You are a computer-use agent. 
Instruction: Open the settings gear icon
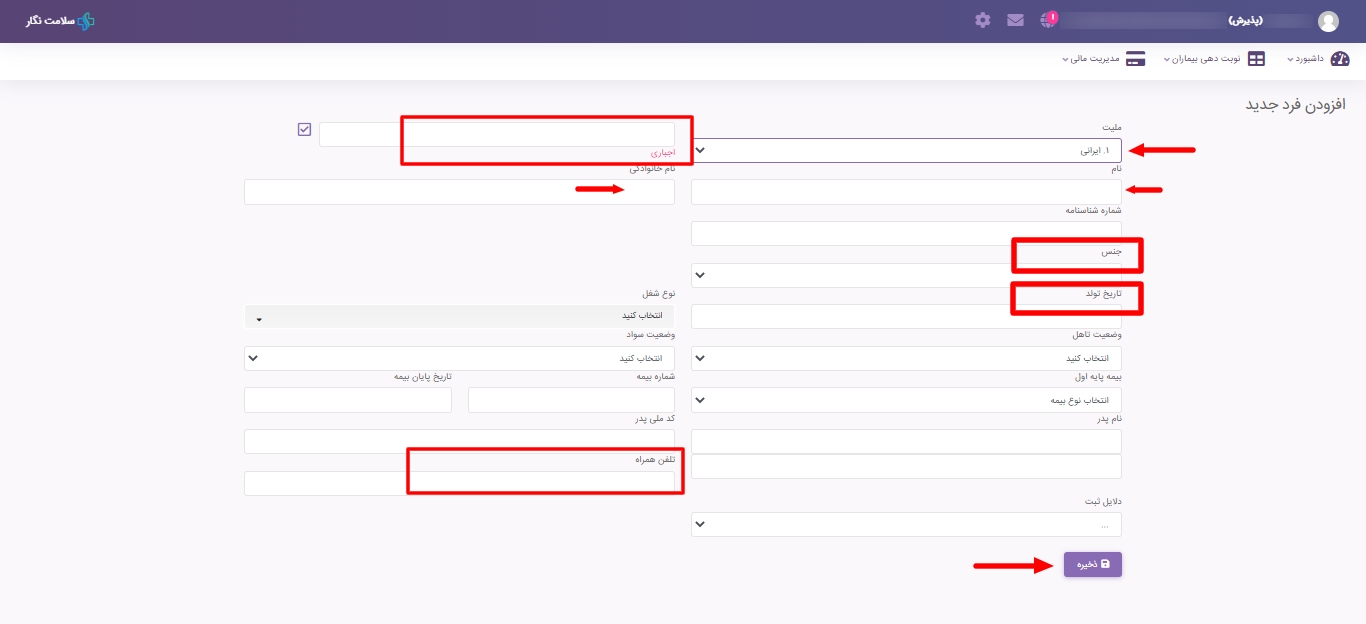click(x=983, y=20)
